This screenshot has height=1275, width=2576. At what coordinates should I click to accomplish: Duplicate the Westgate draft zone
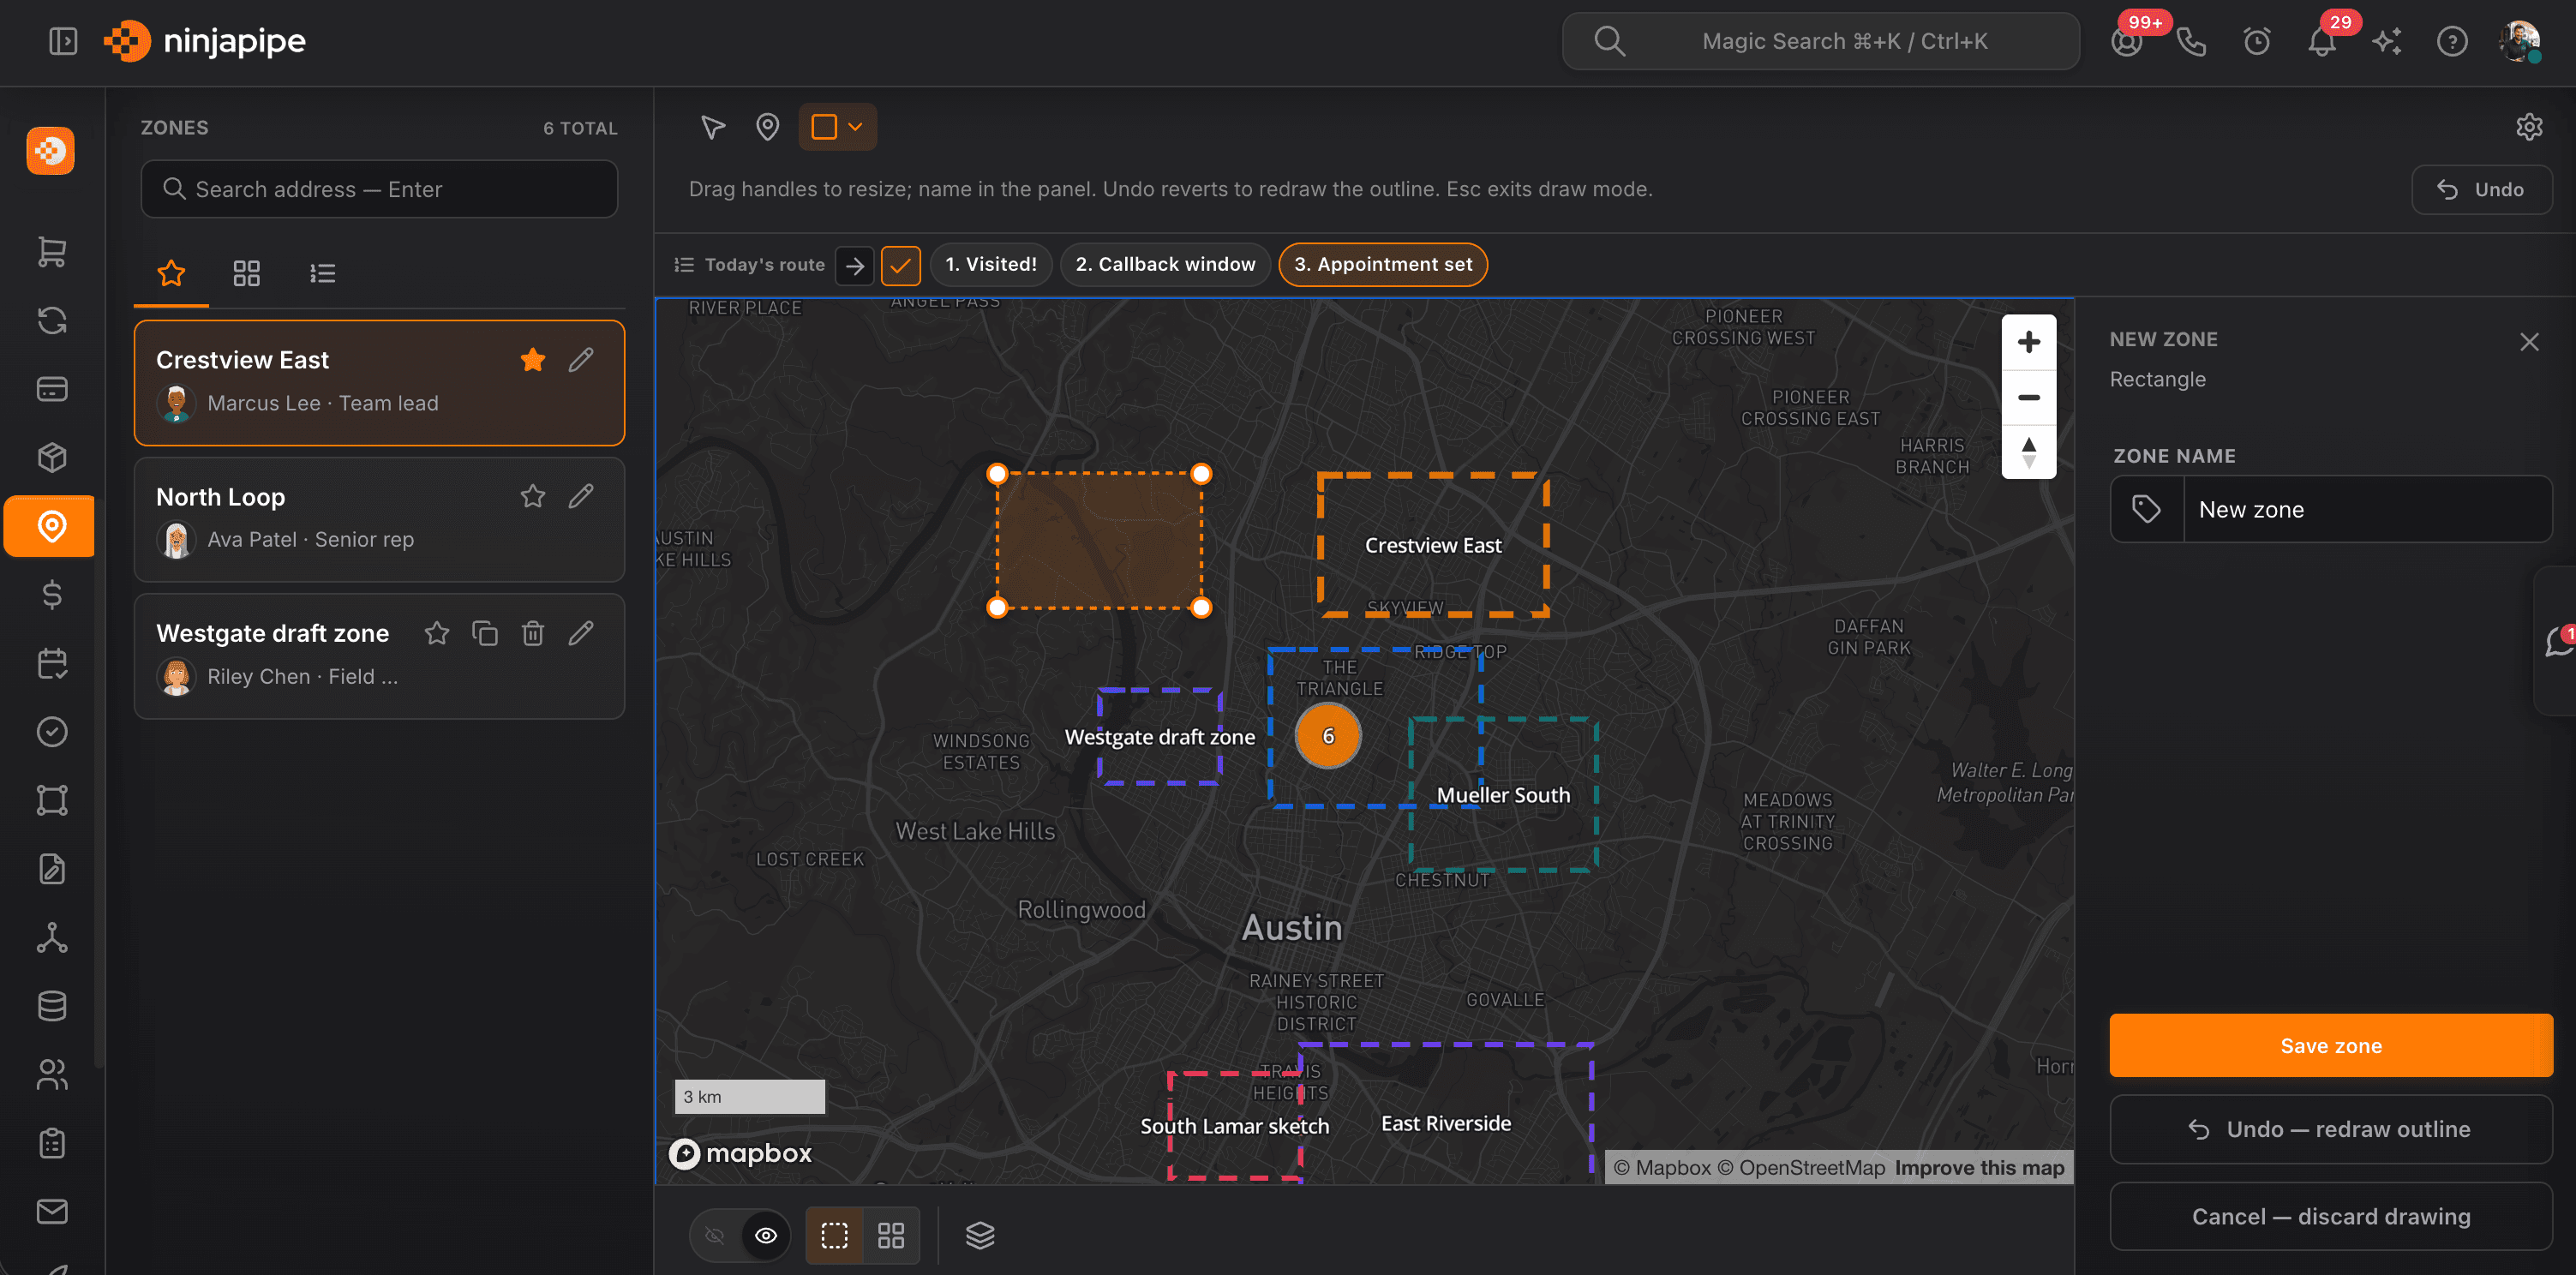[x=485, y=633]
